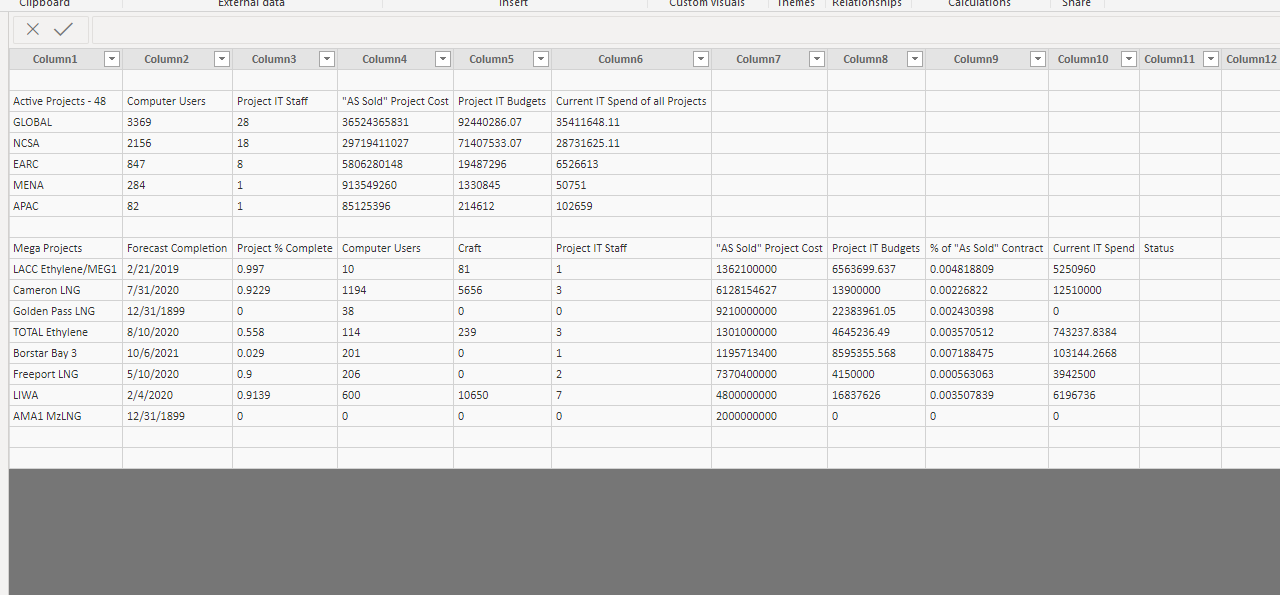This screenshot has width=1280, height=595.
Task: Open Column3 filter dropdown arrow
Action: click(326, 59)
